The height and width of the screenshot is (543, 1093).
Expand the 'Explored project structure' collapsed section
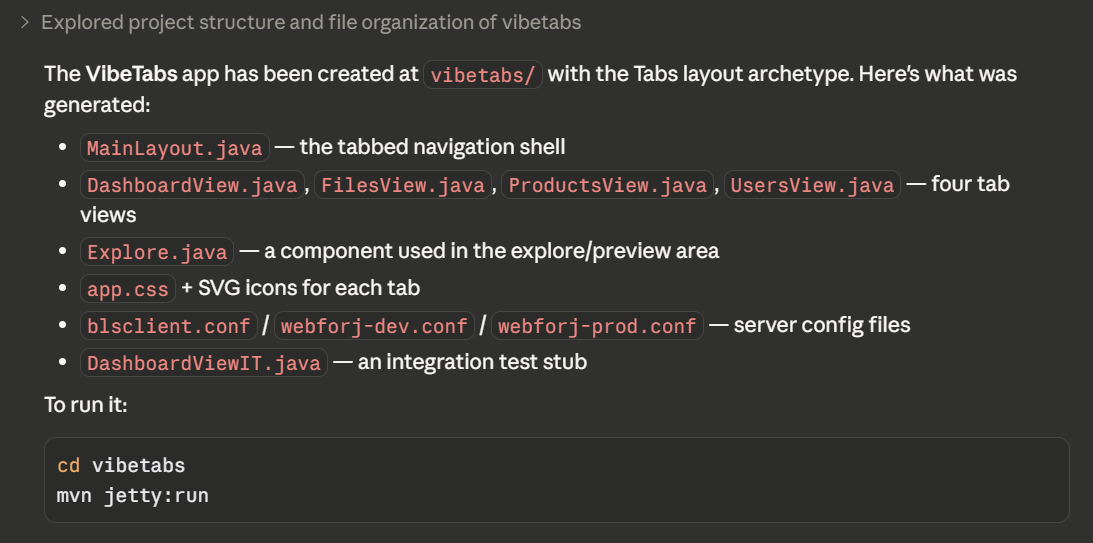pyautogui.click(x=25, y=22)
